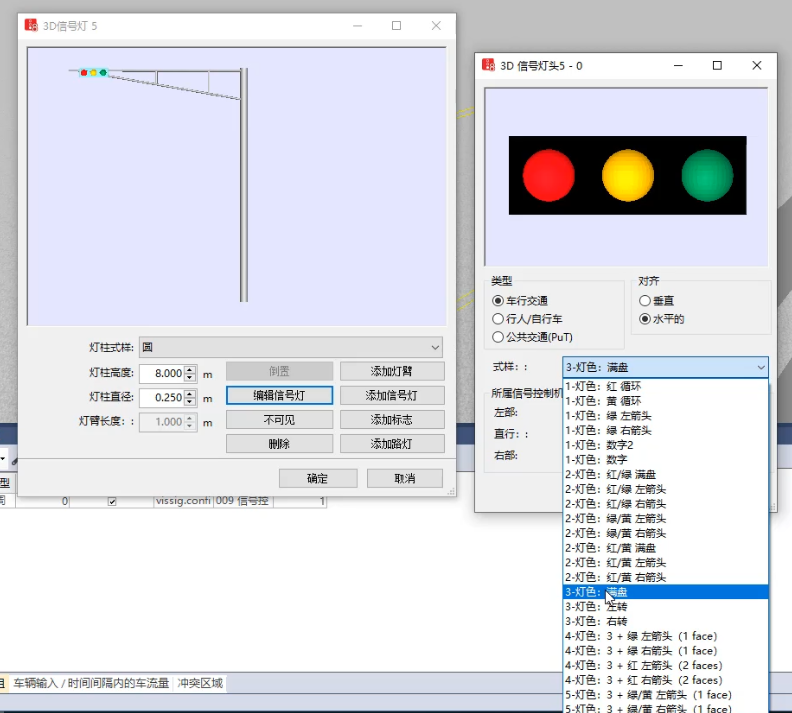The height and width of the screenshot is (713, 792).
Task: Click the 添加灯臂 button
Action: [x=392, y=371]
